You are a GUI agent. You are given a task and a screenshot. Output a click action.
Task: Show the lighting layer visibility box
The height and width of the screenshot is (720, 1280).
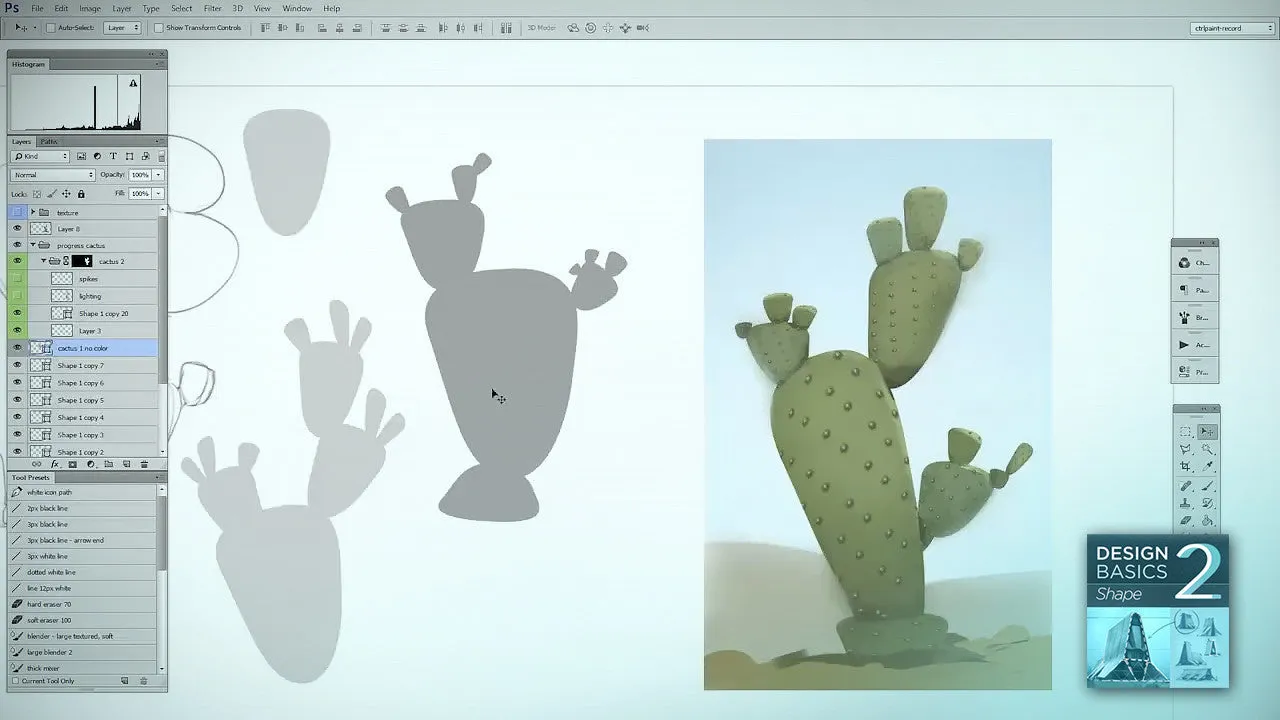pos(17,296)
